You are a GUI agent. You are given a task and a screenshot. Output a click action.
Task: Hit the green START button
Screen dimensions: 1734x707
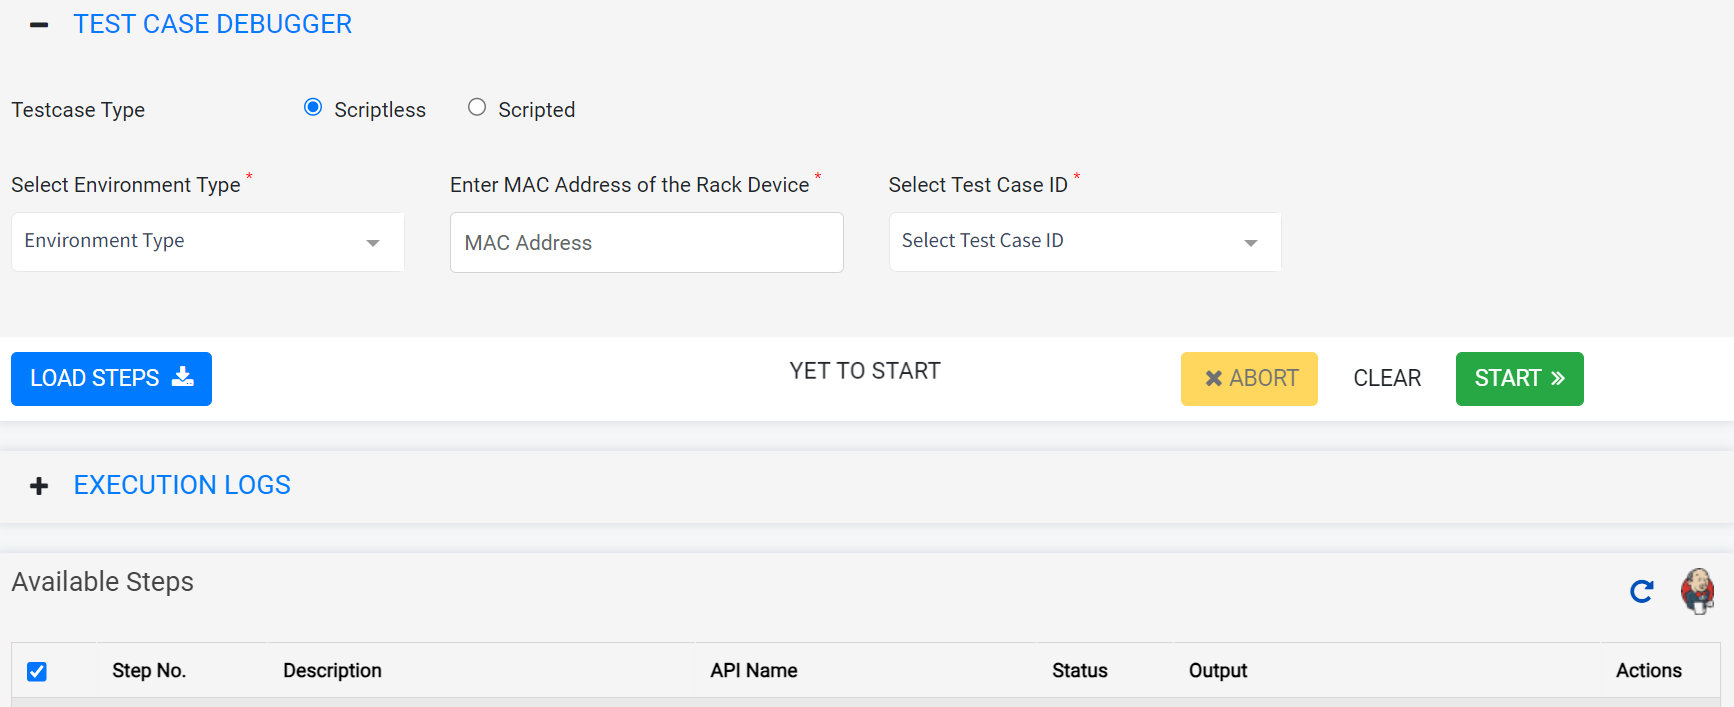coord(1519,379)
